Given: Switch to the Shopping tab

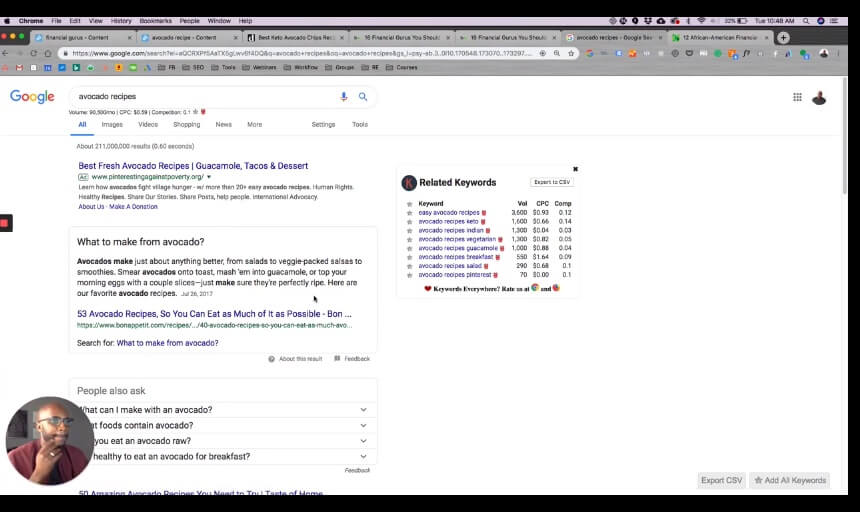Looking at the screenshot, I should point(186,124).
